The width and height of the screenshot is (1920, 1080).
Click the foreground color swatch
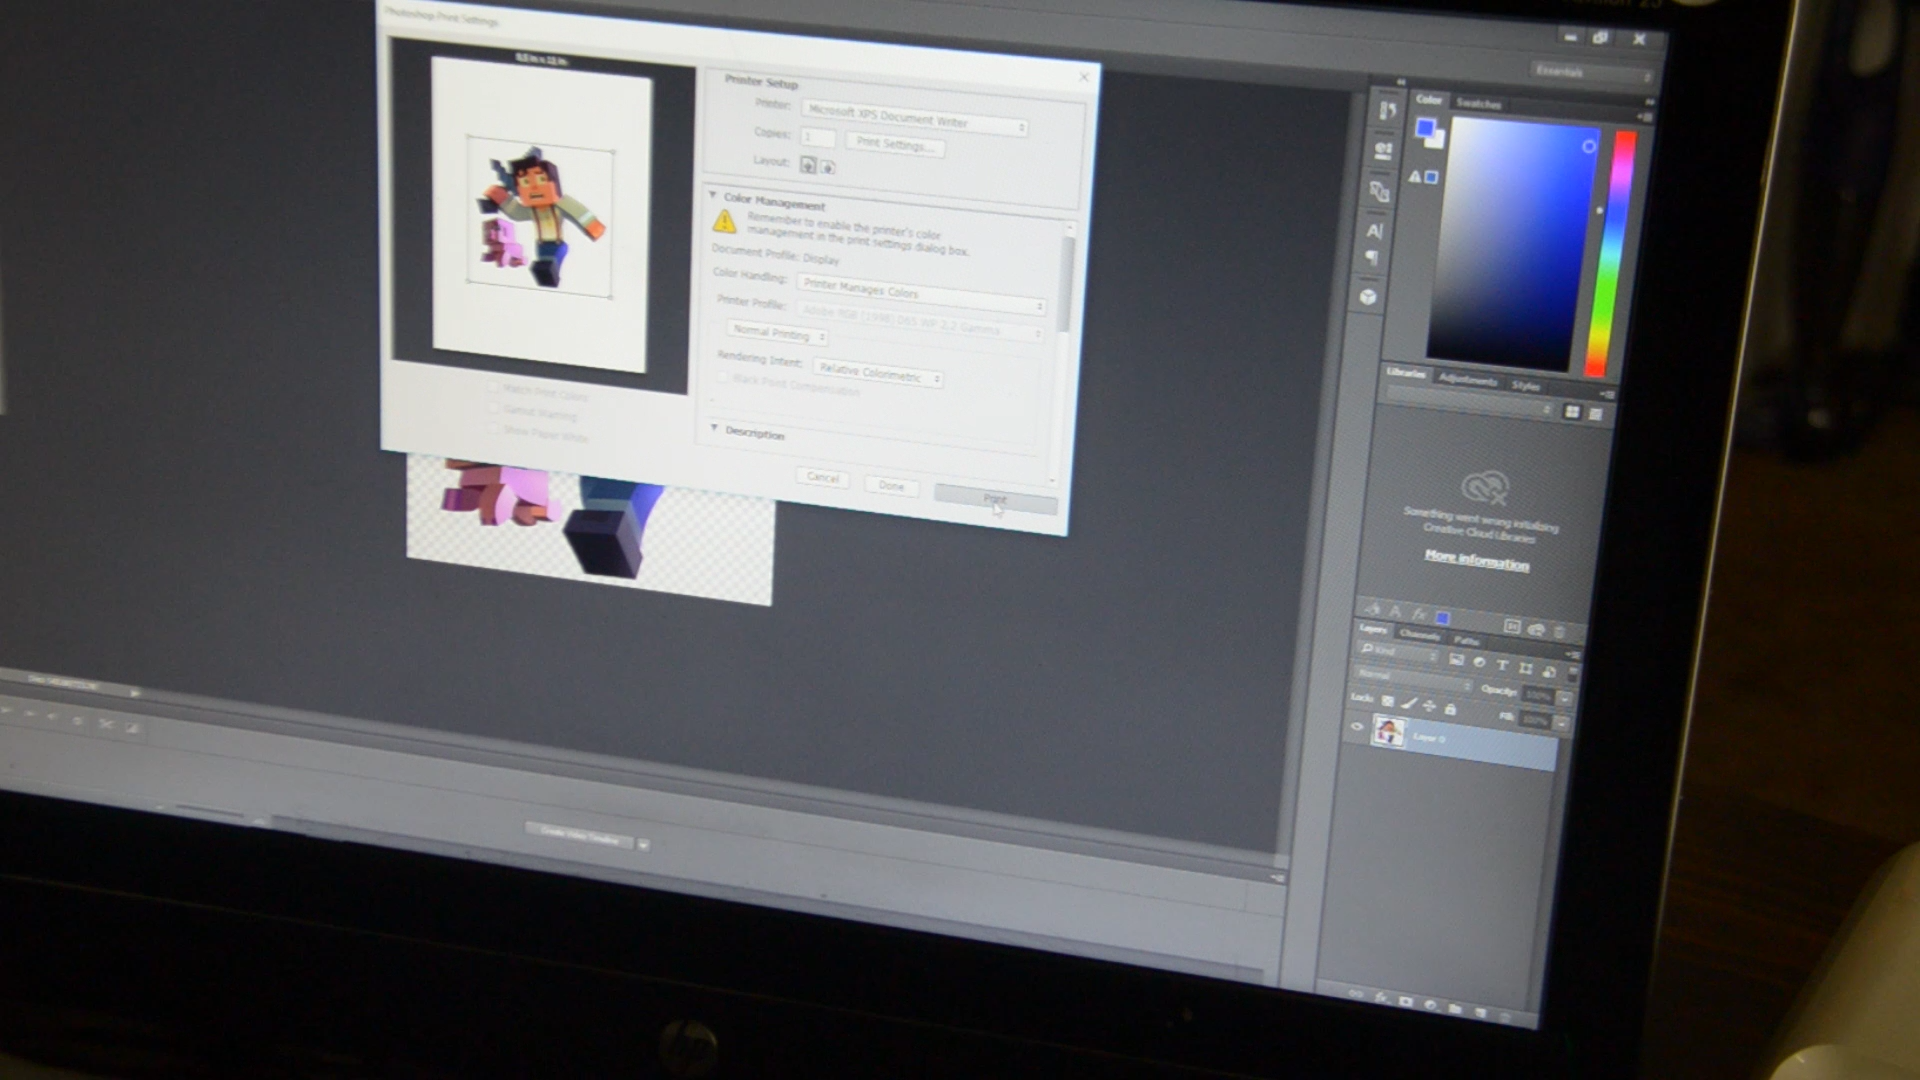click(1426, 128)
